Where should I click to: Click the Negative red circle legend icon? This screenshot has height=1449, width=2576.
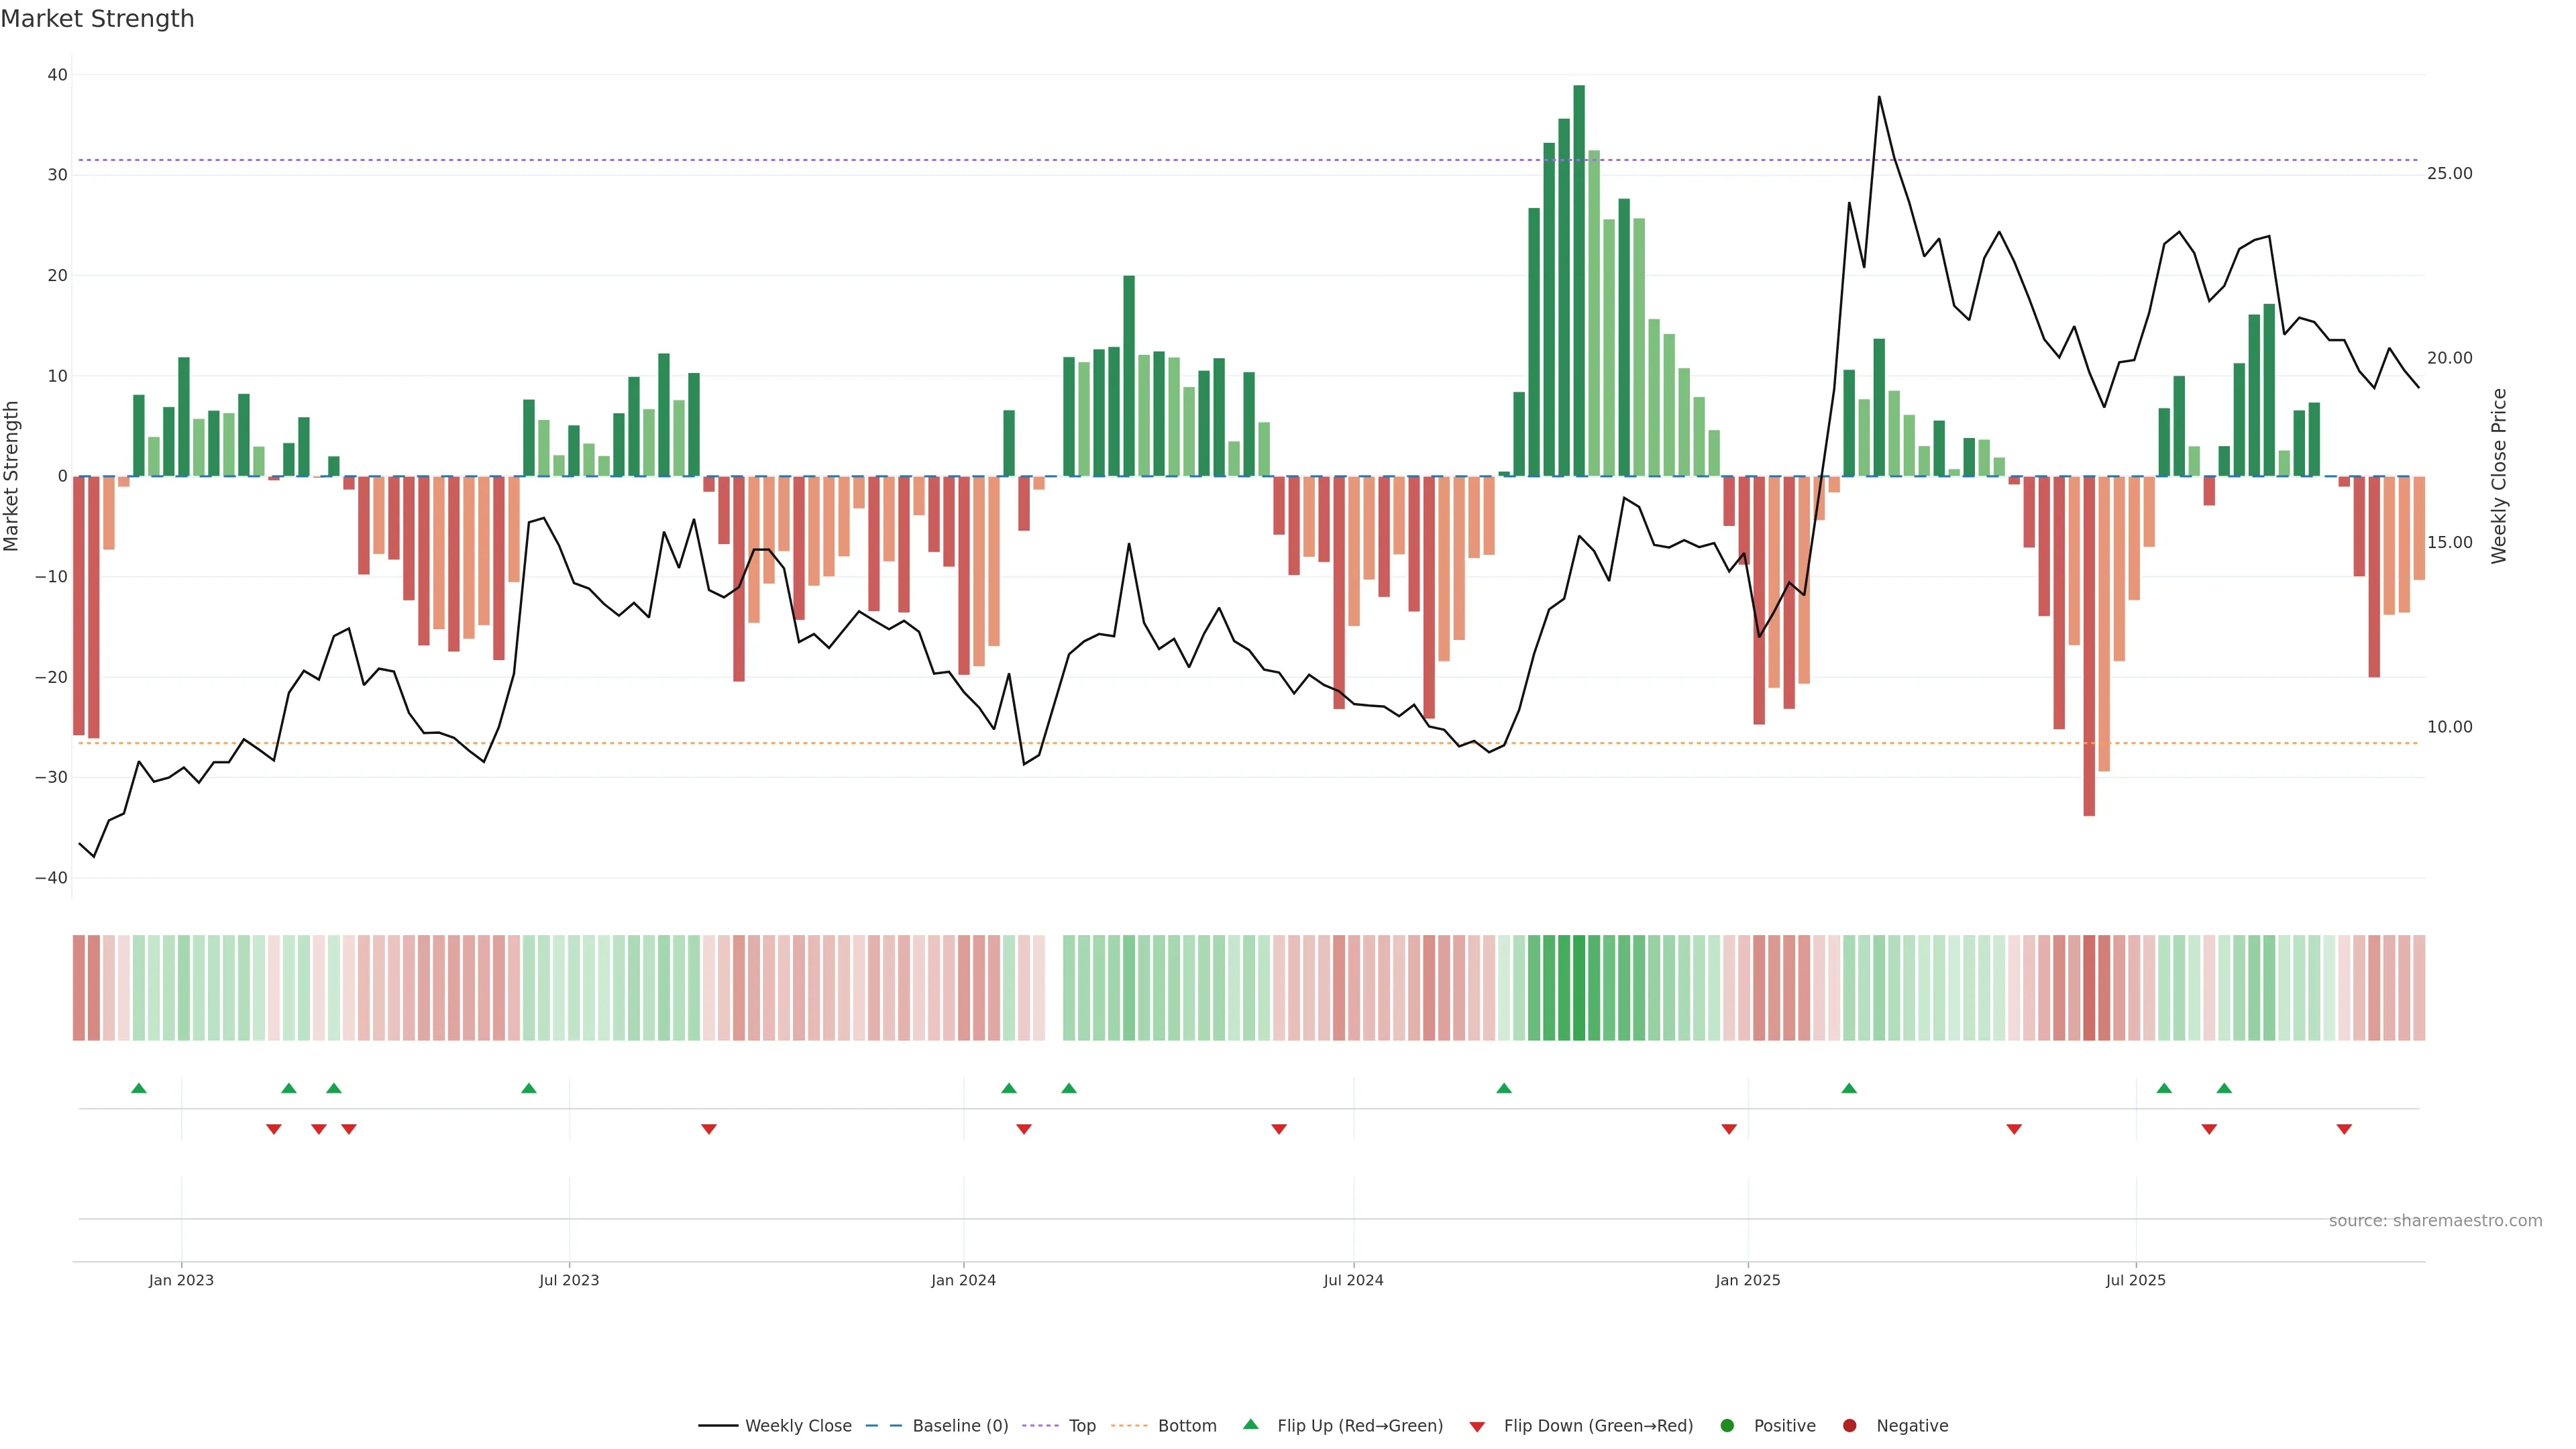pyautogui.click(x=1849, y=1425)
